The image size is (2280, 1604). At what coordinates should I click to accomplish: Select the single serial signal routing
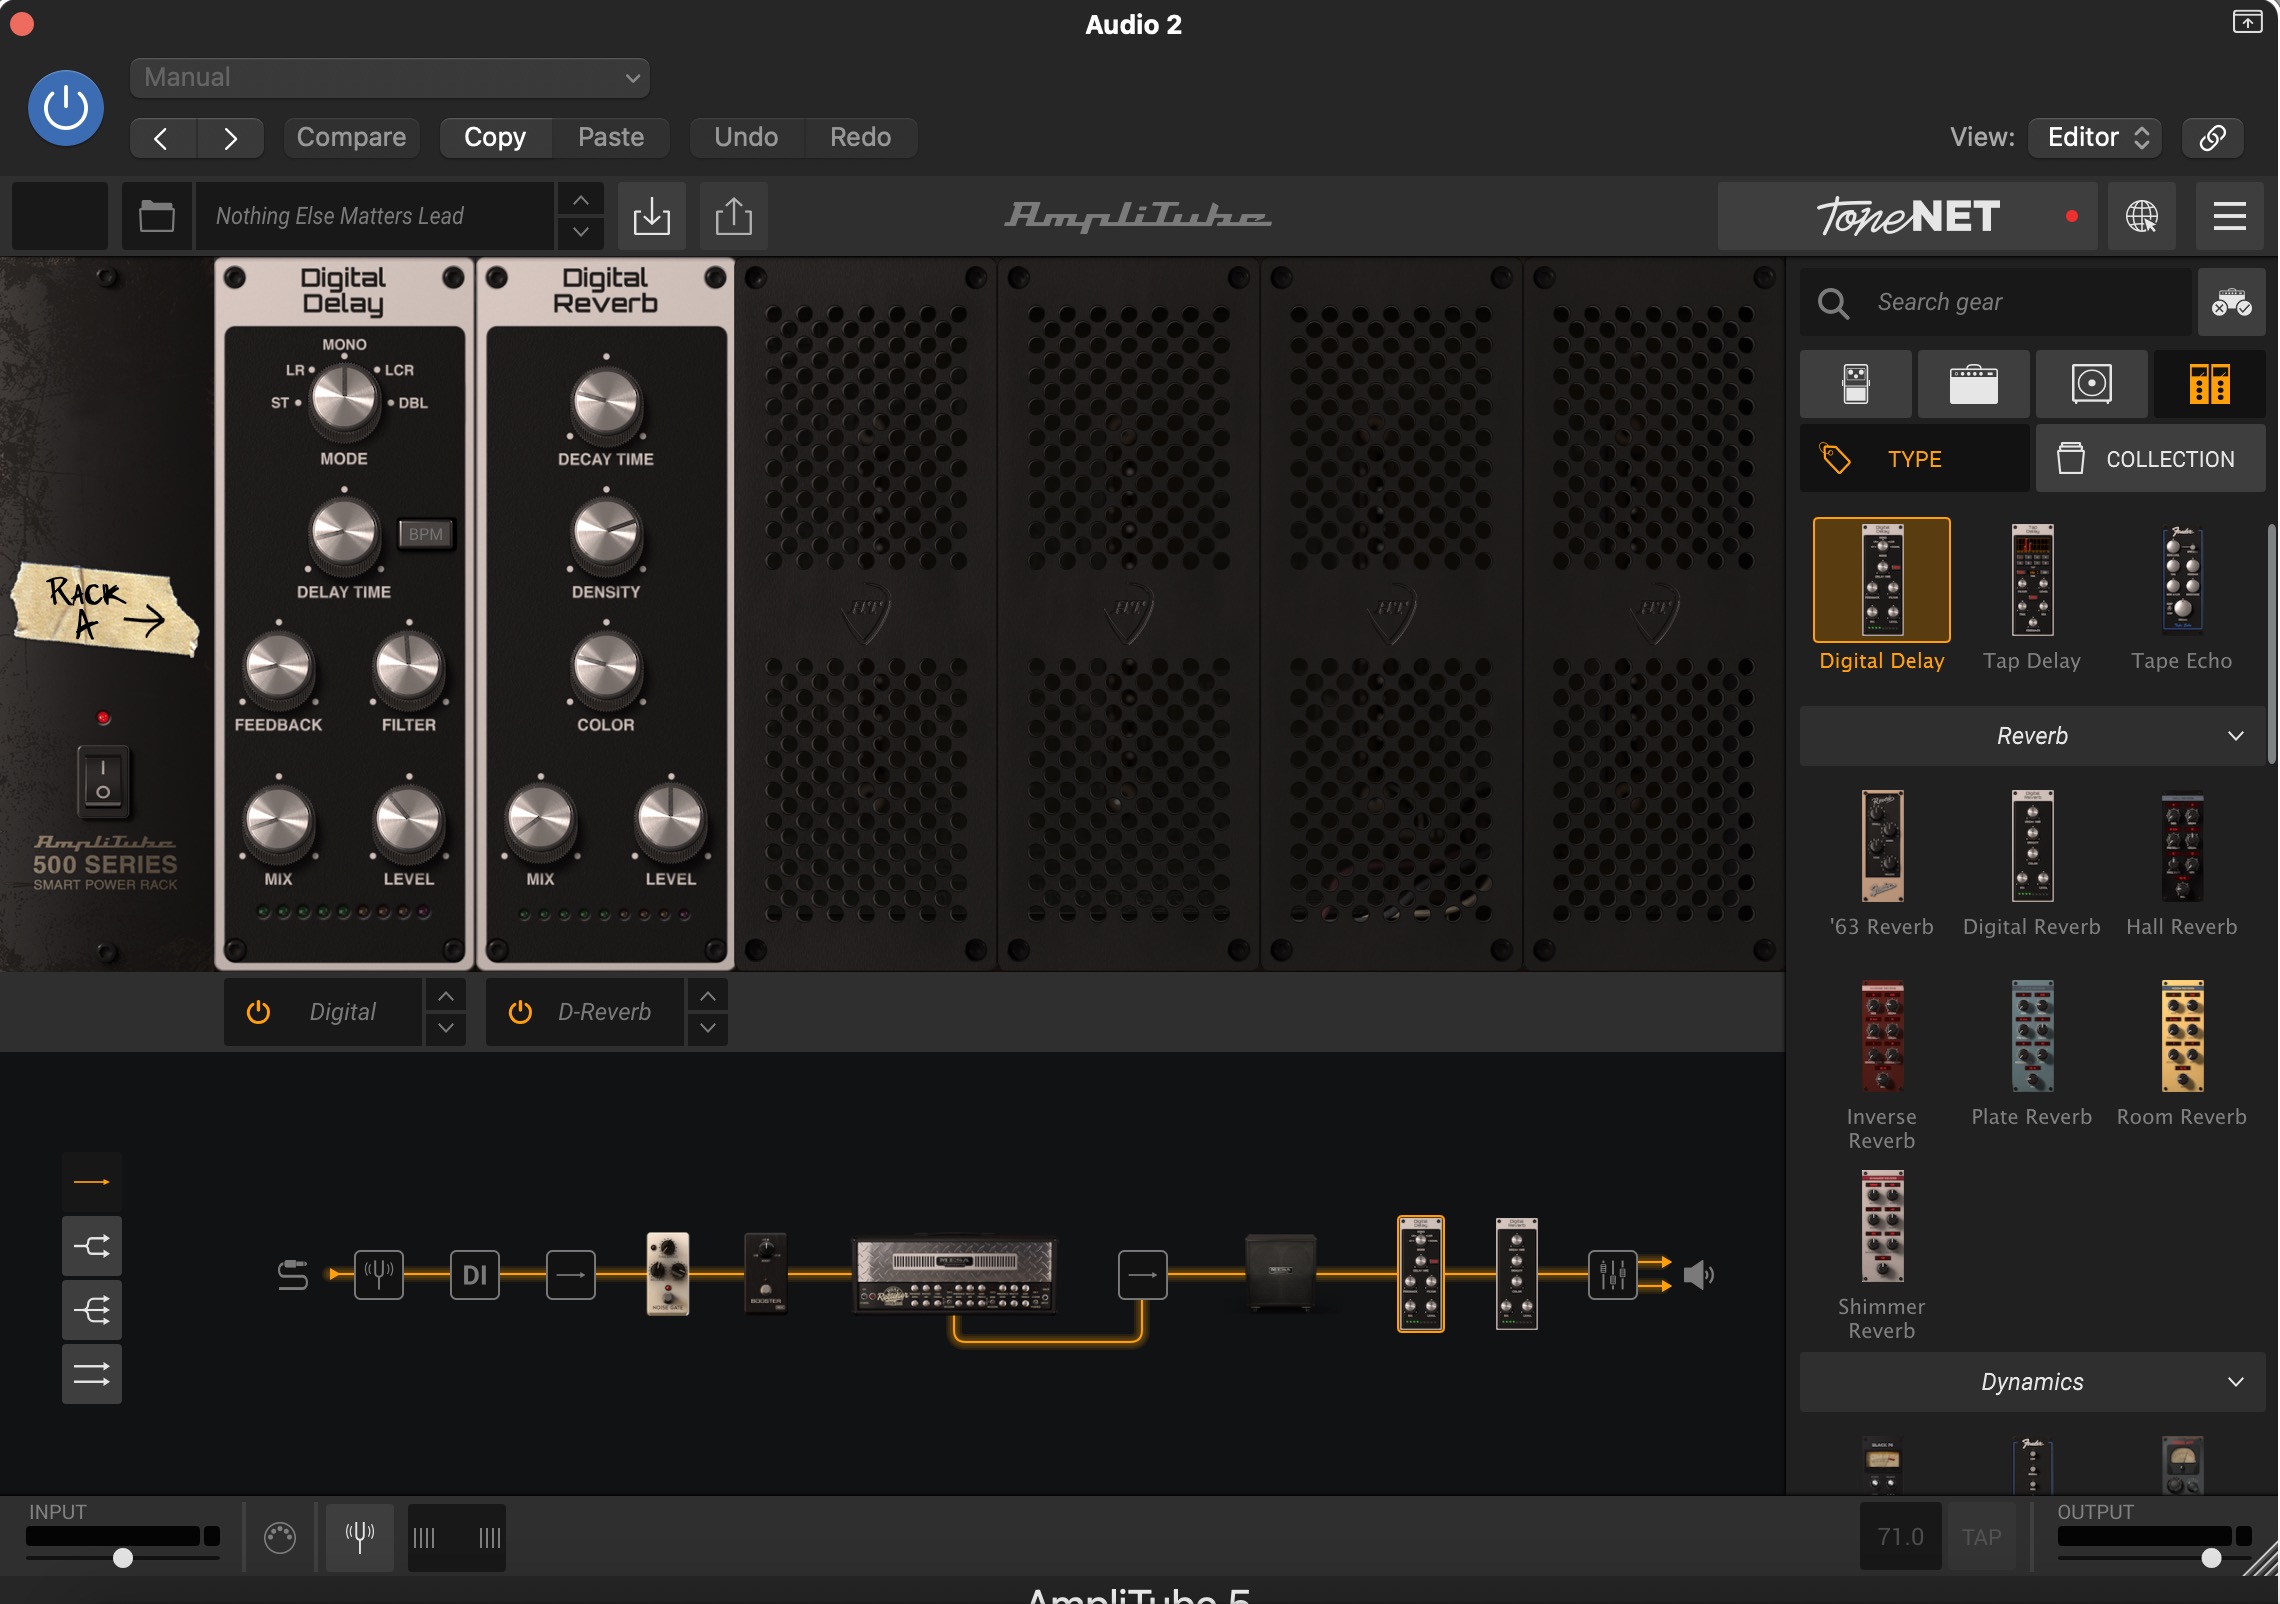[92, 1182]
